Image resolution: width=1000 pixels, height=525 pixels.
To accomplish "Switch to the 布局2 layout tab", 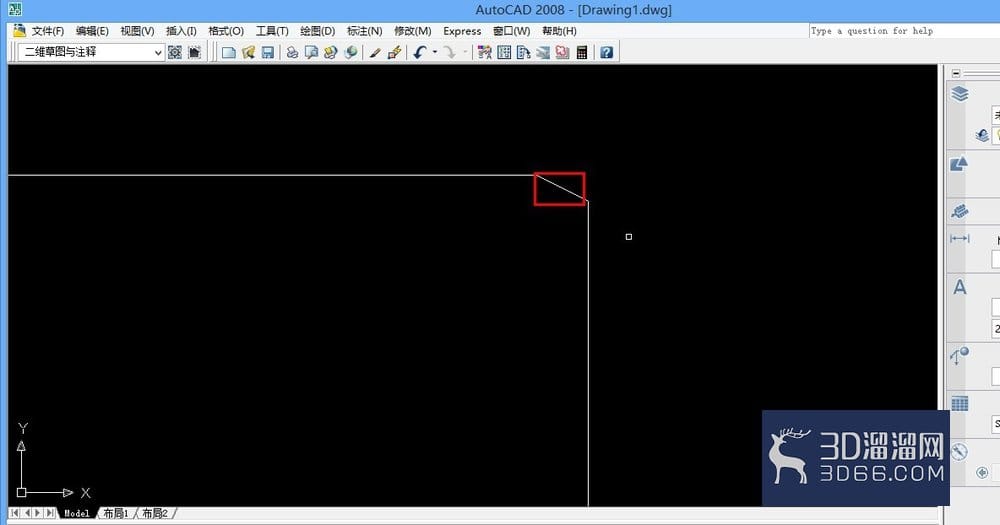I will point(154,513).
